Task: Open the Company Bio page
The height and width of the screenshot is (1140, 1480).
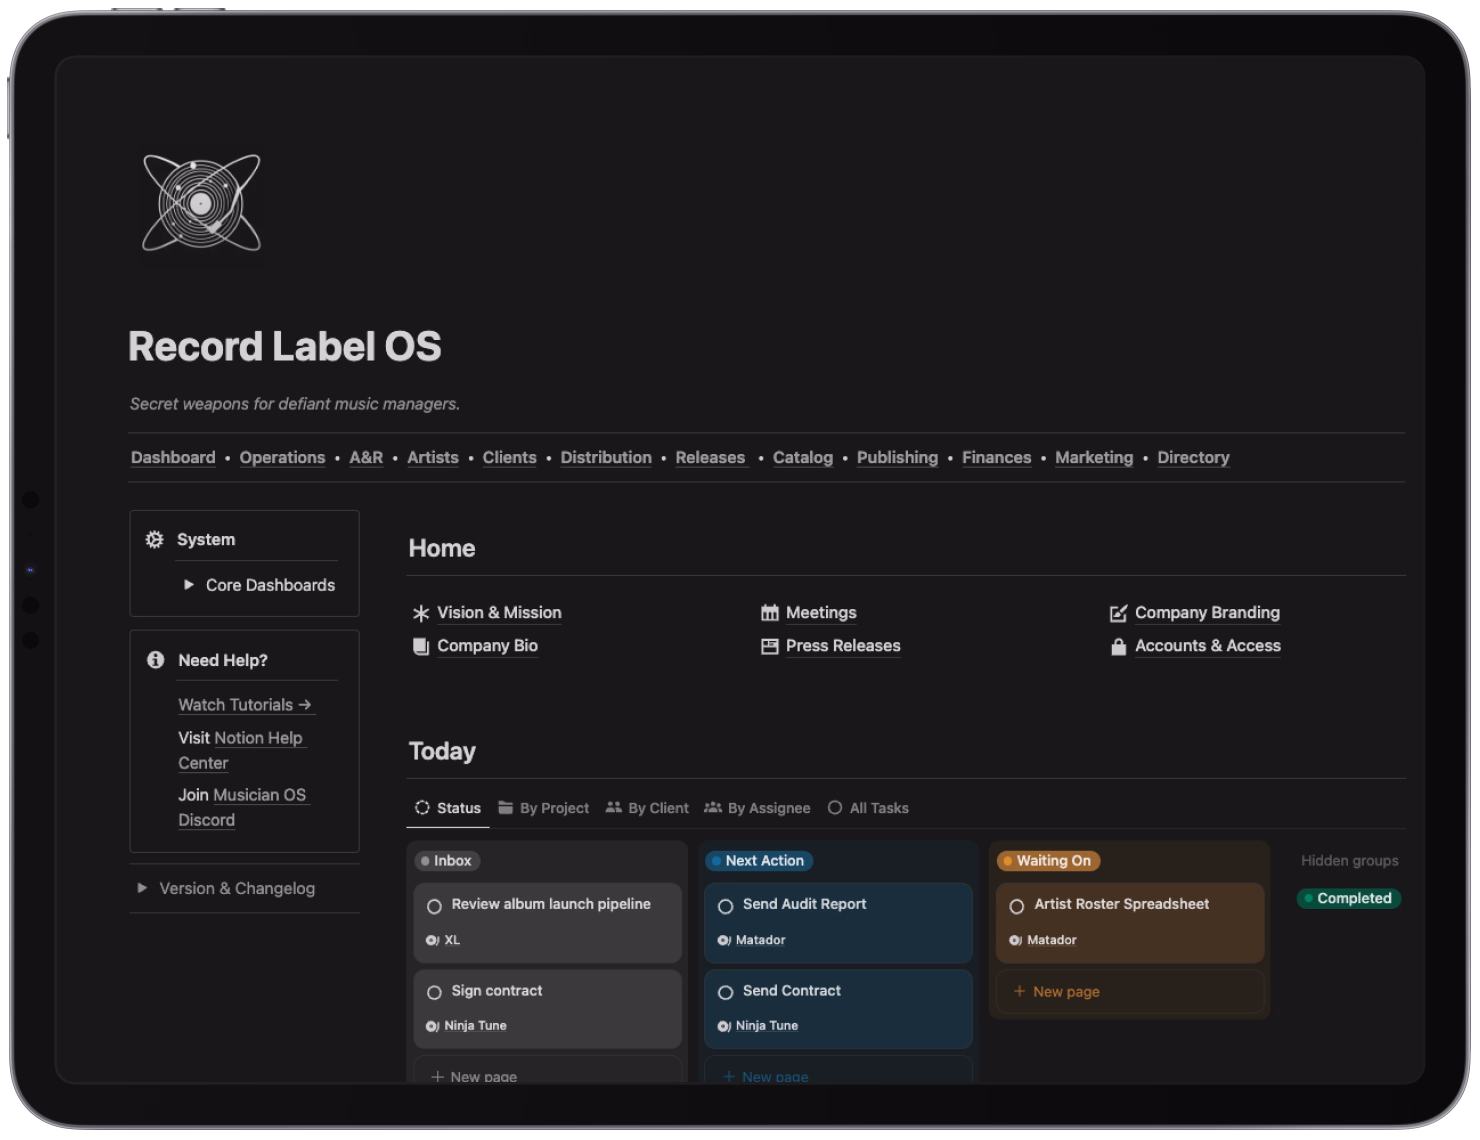Action: pyautogui.click(x=487, y=646)
